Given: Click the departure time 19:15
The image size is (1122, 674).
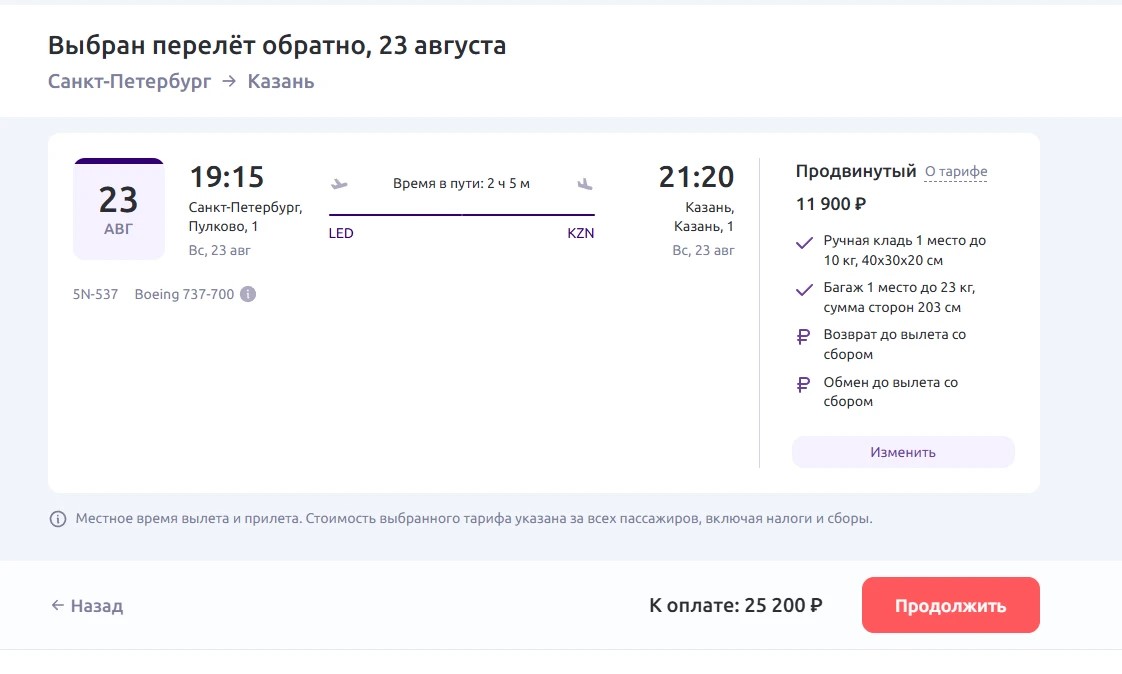Looking at the screenshot, I should coord(227,177).
